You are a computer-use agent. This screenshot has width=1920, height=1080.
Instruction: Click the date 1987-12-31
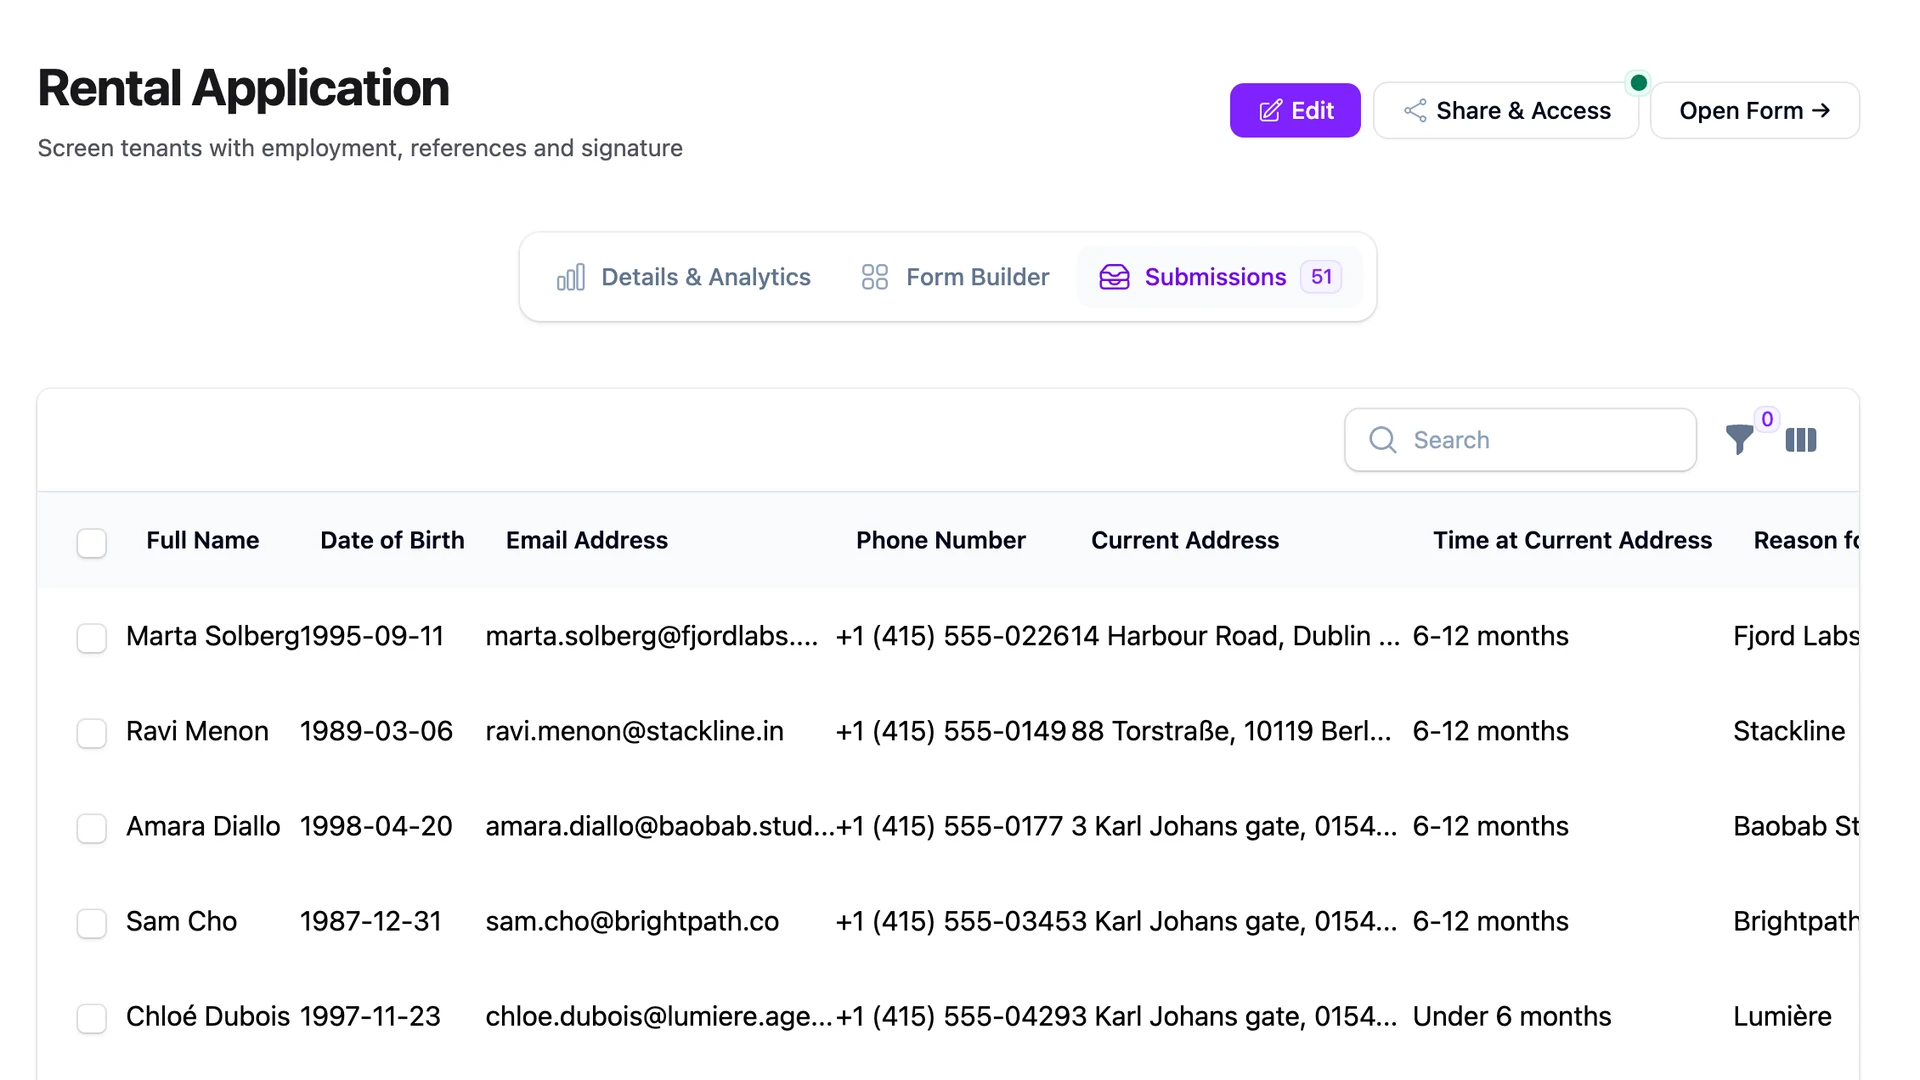pos(370,921)
